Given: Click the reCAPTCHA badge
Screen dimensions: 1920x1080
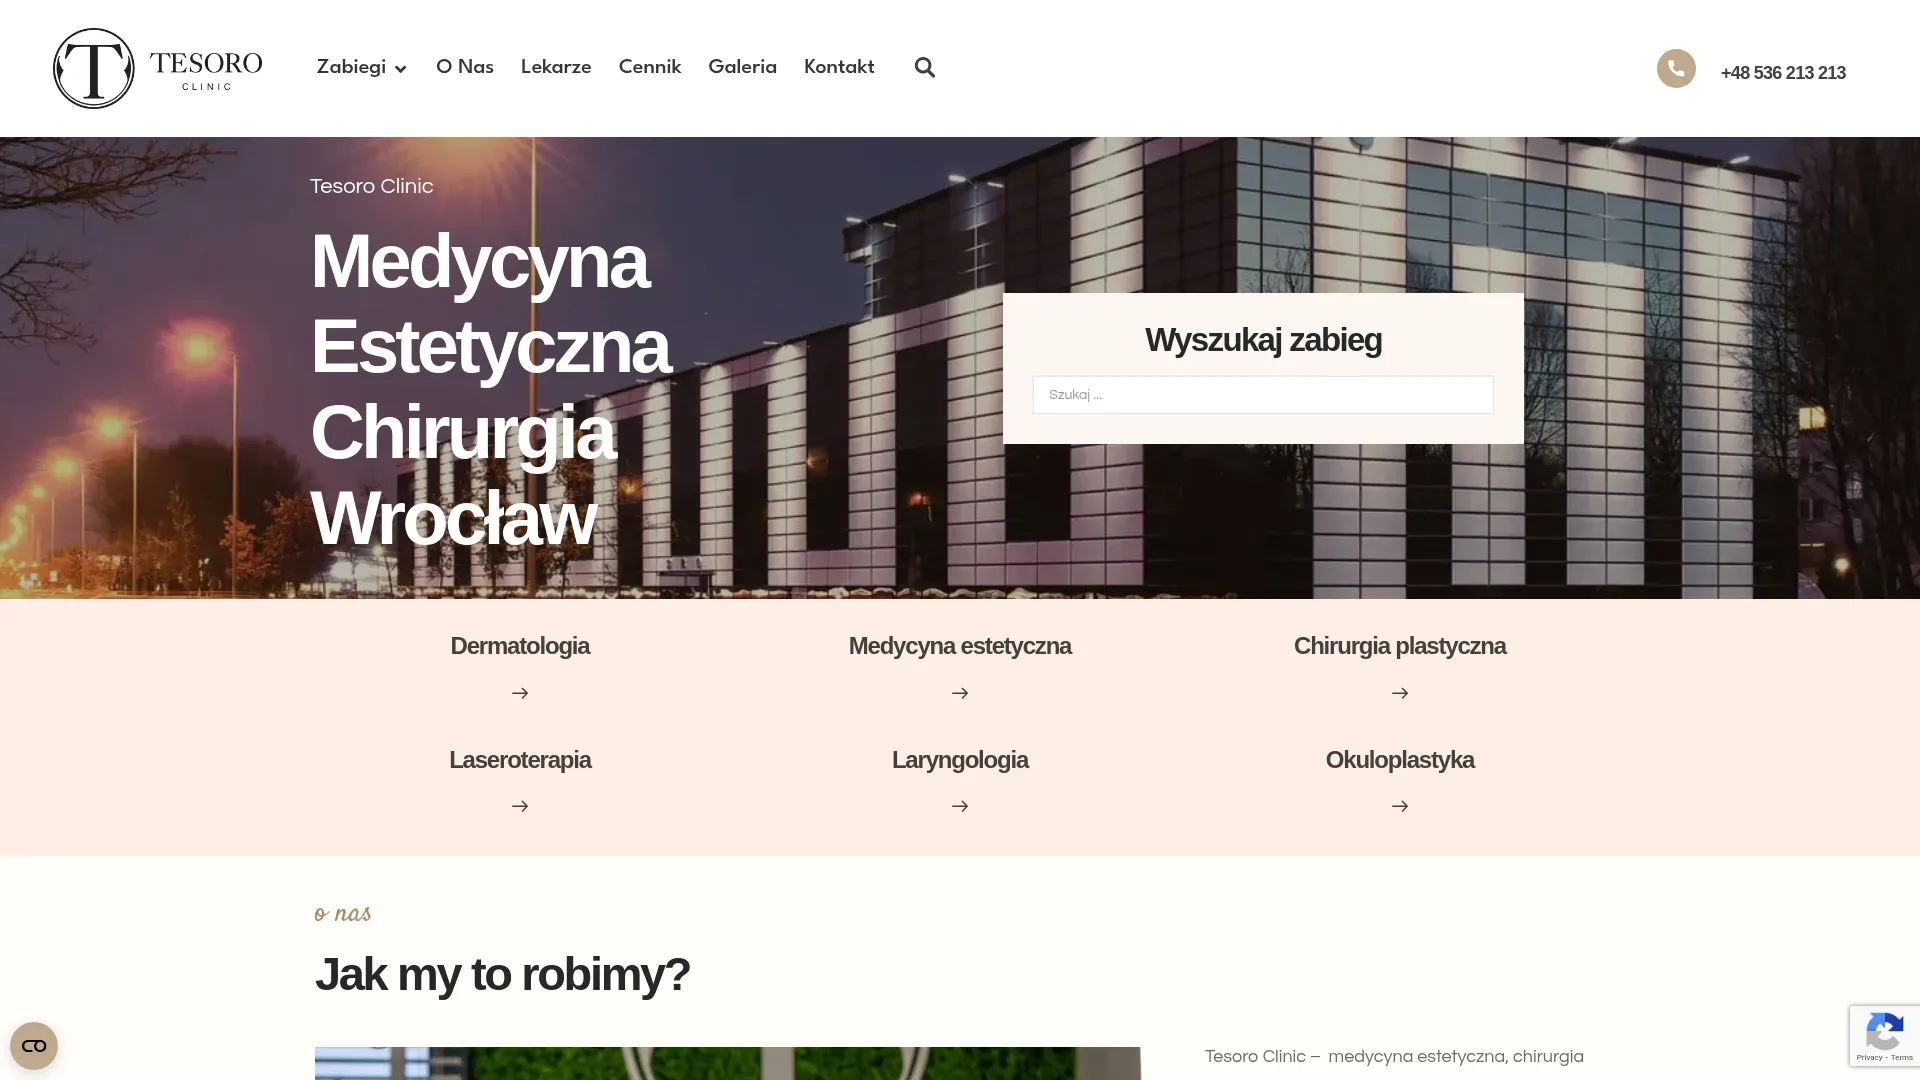Looking at the screenshot, I should coord(1884,1035).
